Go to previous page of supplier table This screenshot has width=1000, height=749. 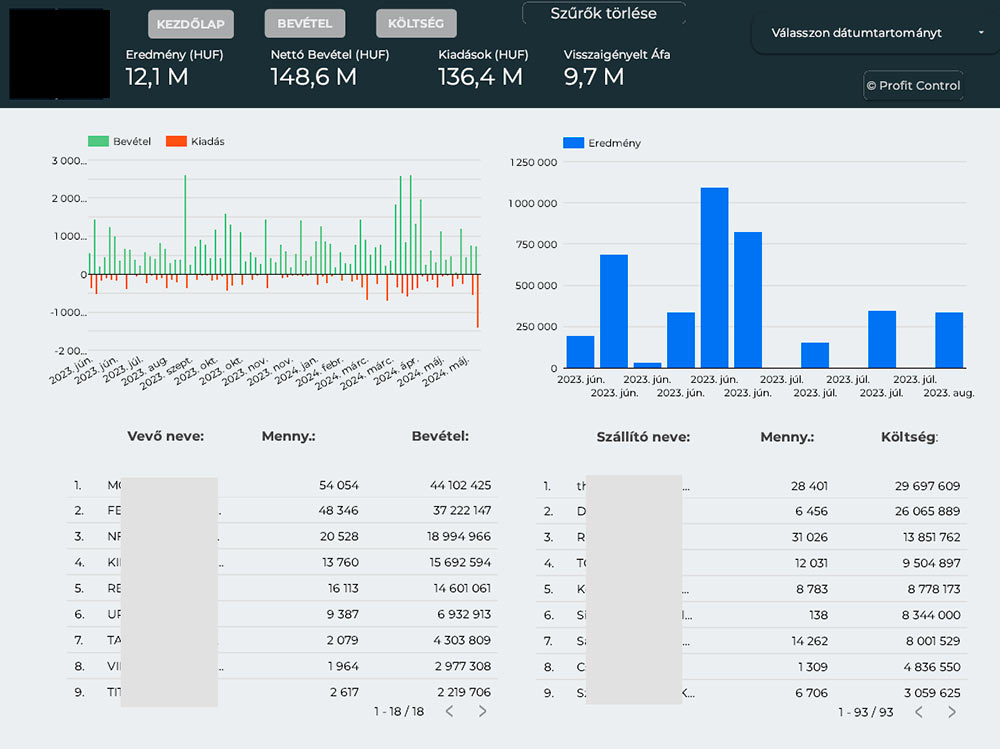918,712
